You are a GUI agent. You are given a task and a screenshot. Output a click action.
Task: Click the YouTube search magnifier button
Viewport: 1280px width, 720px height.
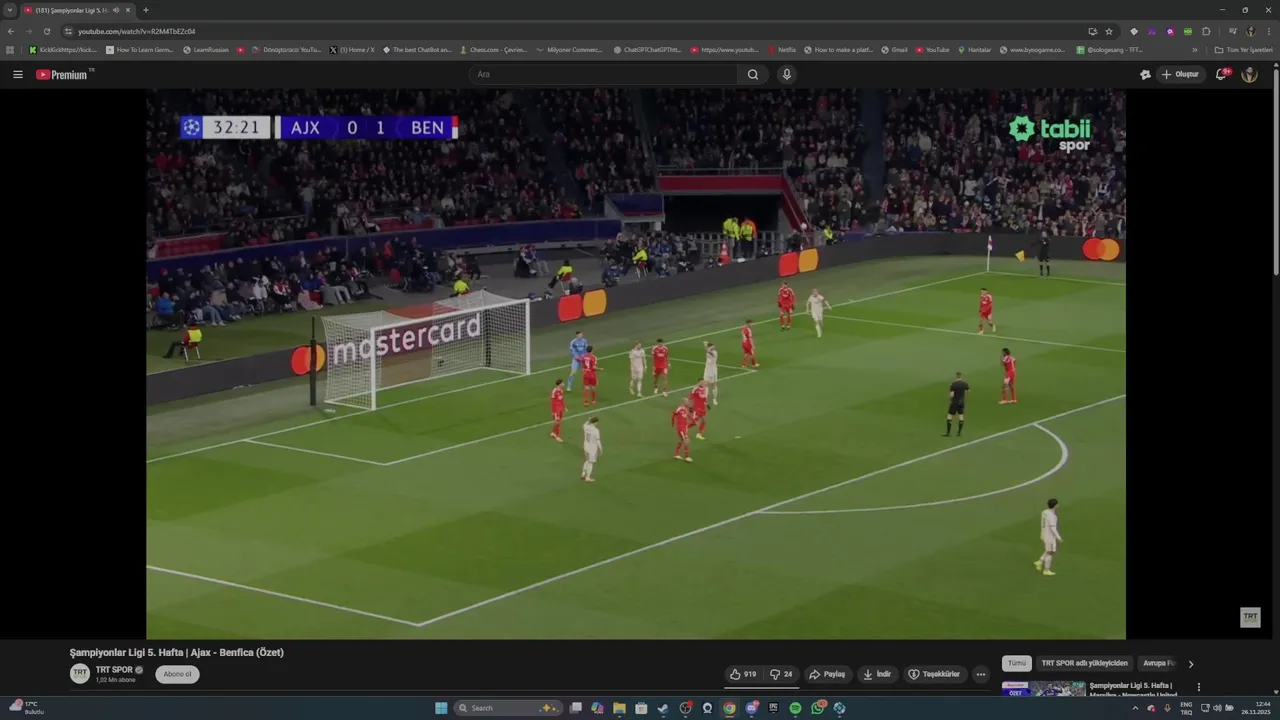click(753, 74)
